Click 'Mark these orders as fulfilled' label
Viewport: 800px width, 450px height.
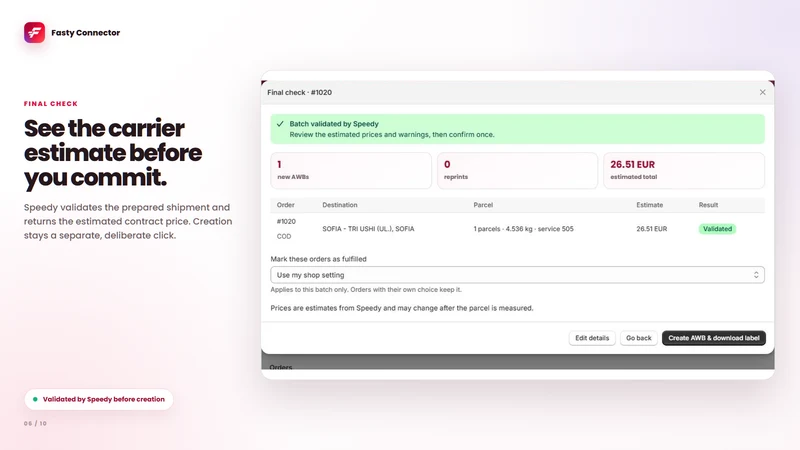(318, 259)
